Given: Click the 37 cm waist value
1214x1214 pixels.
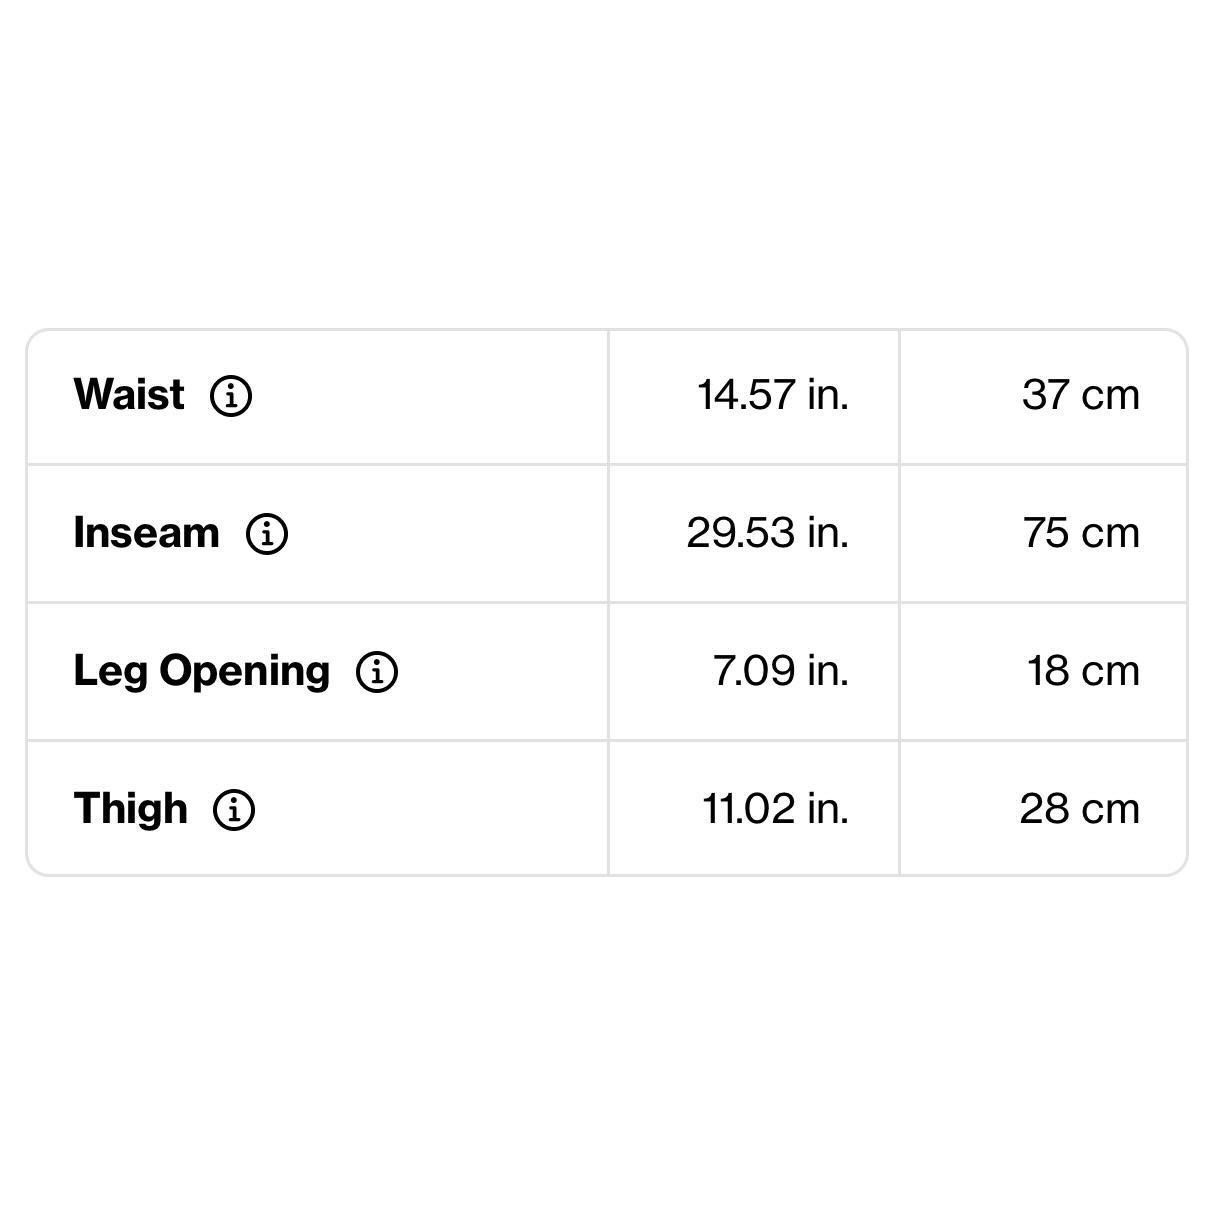Looking at the screenshot, I should pos(1081,395).
